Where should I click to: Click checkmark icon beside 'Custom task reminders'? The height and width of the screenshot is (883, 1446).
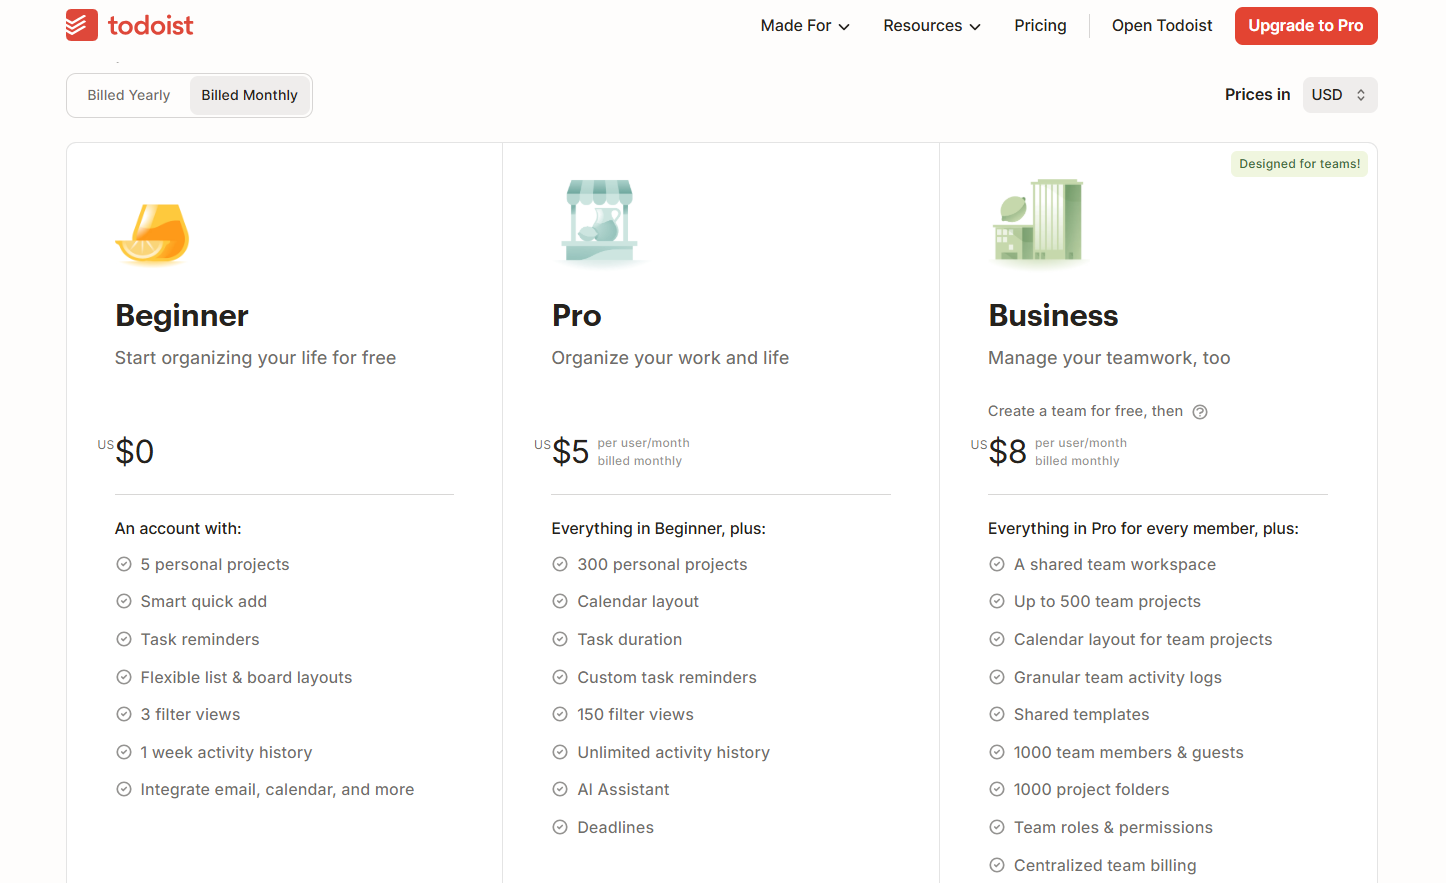tap(560, 677)
